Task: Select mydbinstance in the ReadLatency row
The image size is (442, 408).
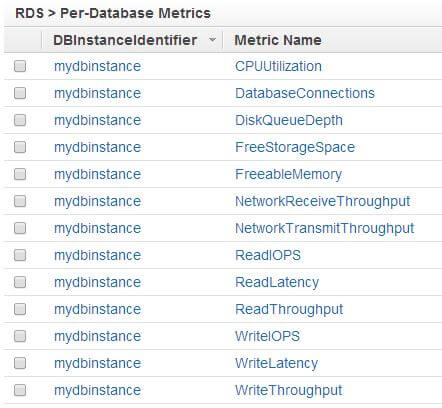Action: (97, 282)
